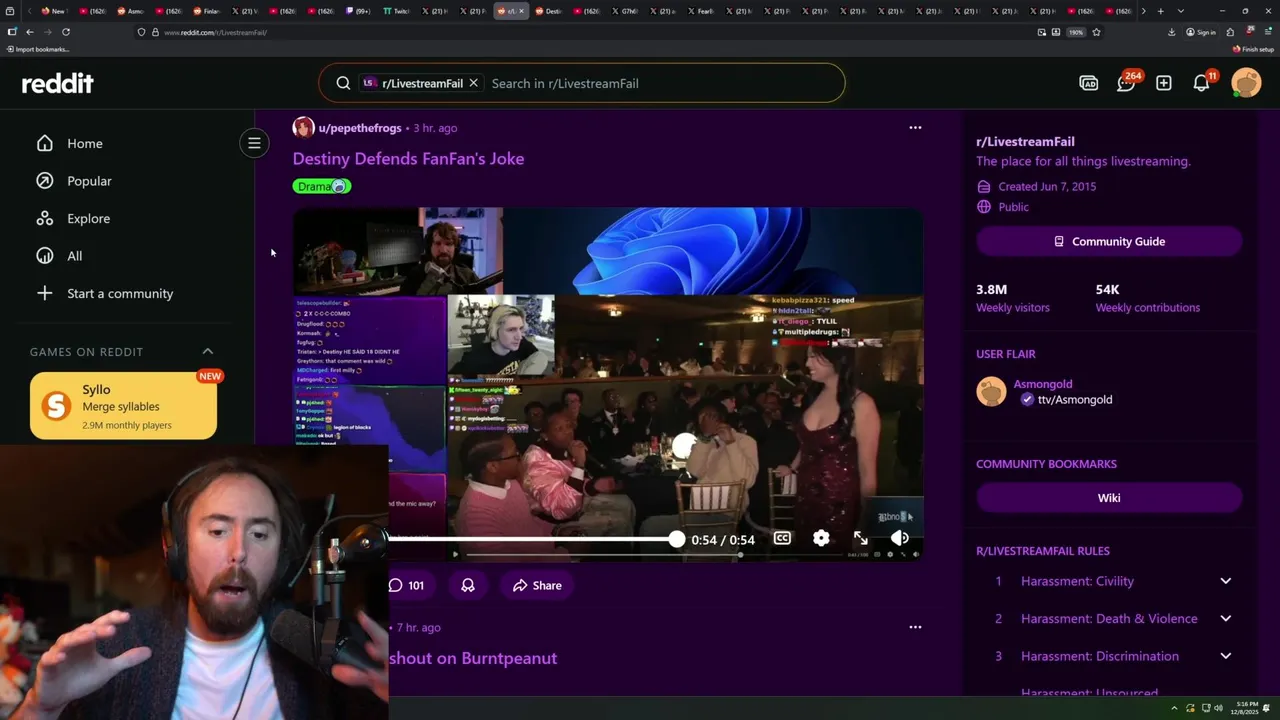Open the Community Guide
1280x720 pixels.
click(x=1109, y=241)
